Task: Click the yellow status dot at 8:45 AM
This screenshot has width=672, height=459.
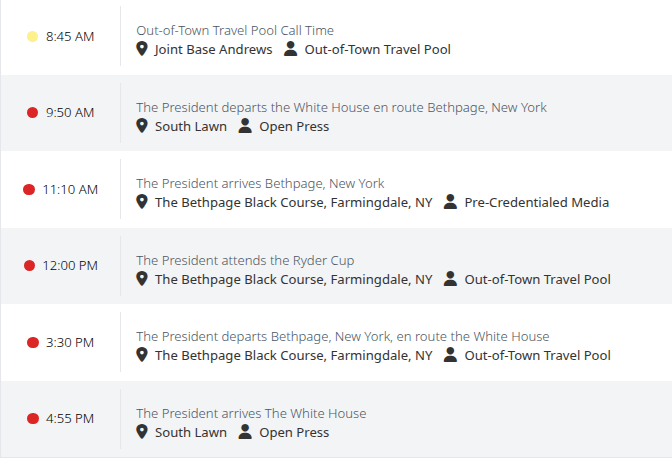Action: pos(33,36)
